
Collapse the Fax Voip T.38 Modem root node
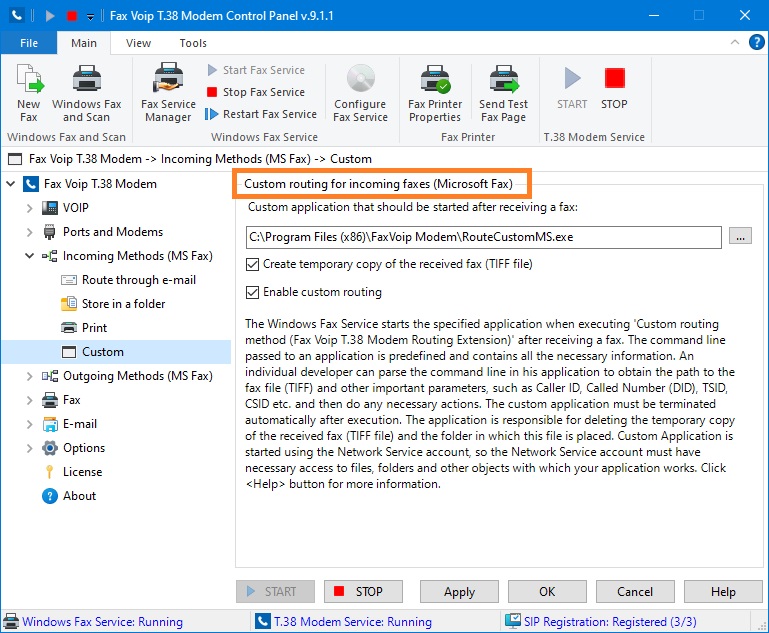(11, 184)
